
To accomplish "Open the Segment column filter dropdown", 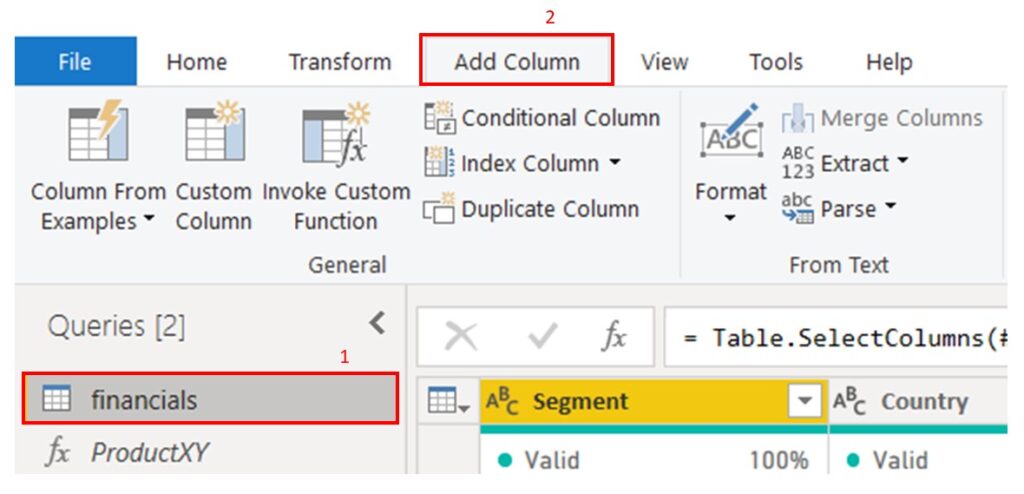I will point(803,402).
